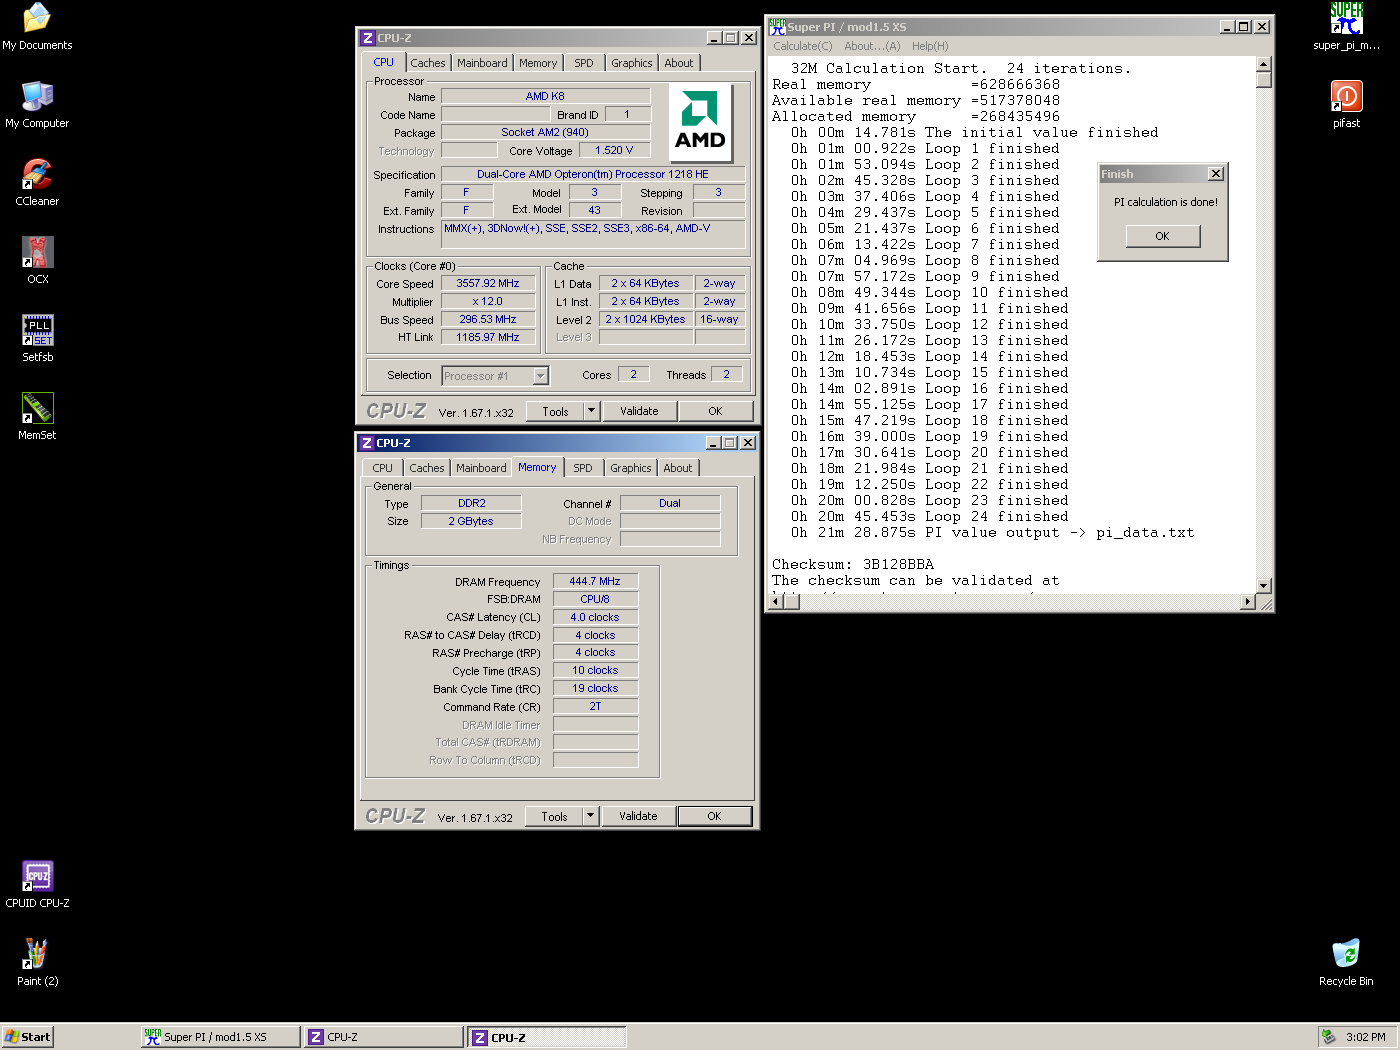Click the DRAM Frequency value 444.7 MHz
Viewport: 1400px width, 1050px height.
click(595, 581)
